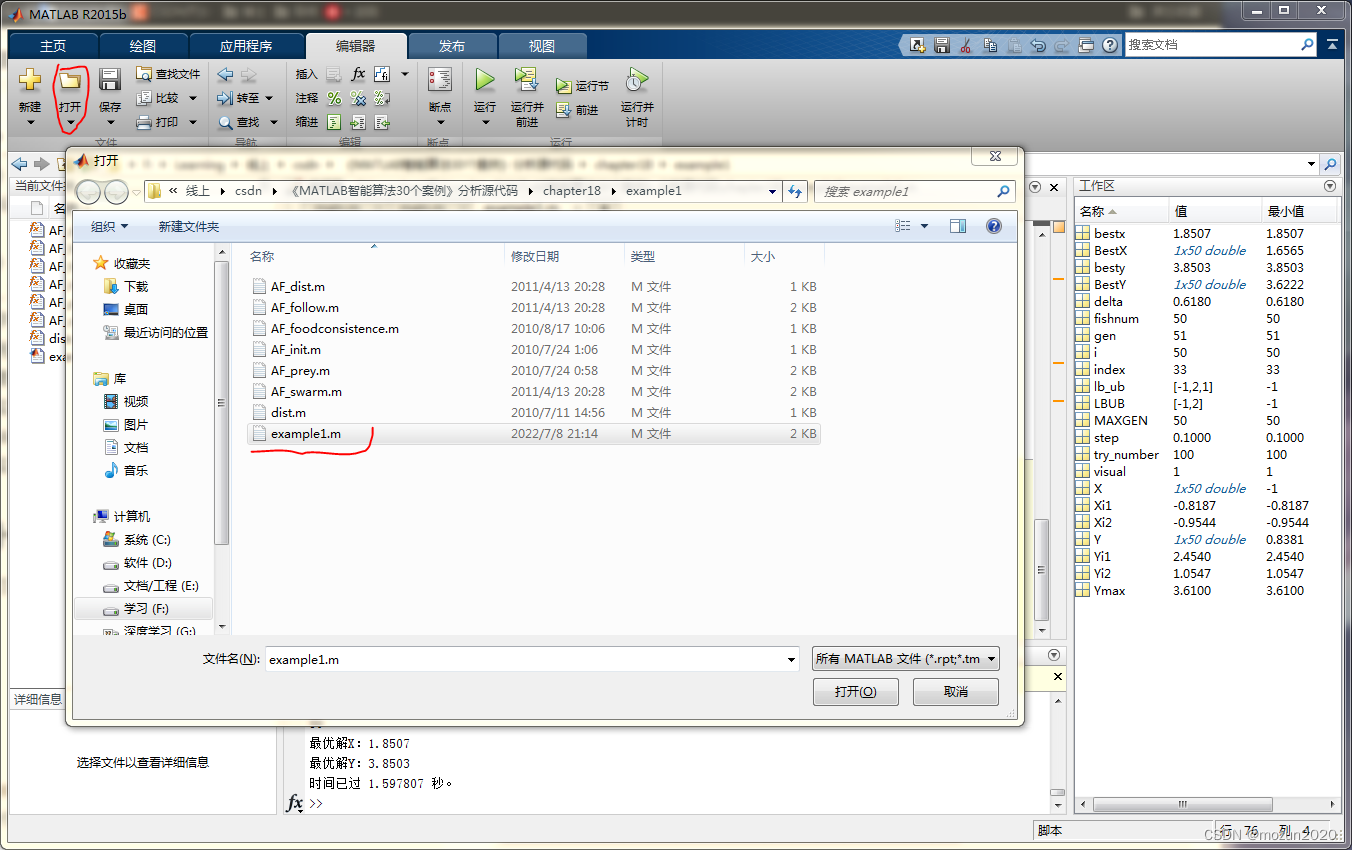Screen dimensions: 1352x850
Task: Click the uncomment % icon with blue x
Action: pyautogui.click(x=358, y=98)
